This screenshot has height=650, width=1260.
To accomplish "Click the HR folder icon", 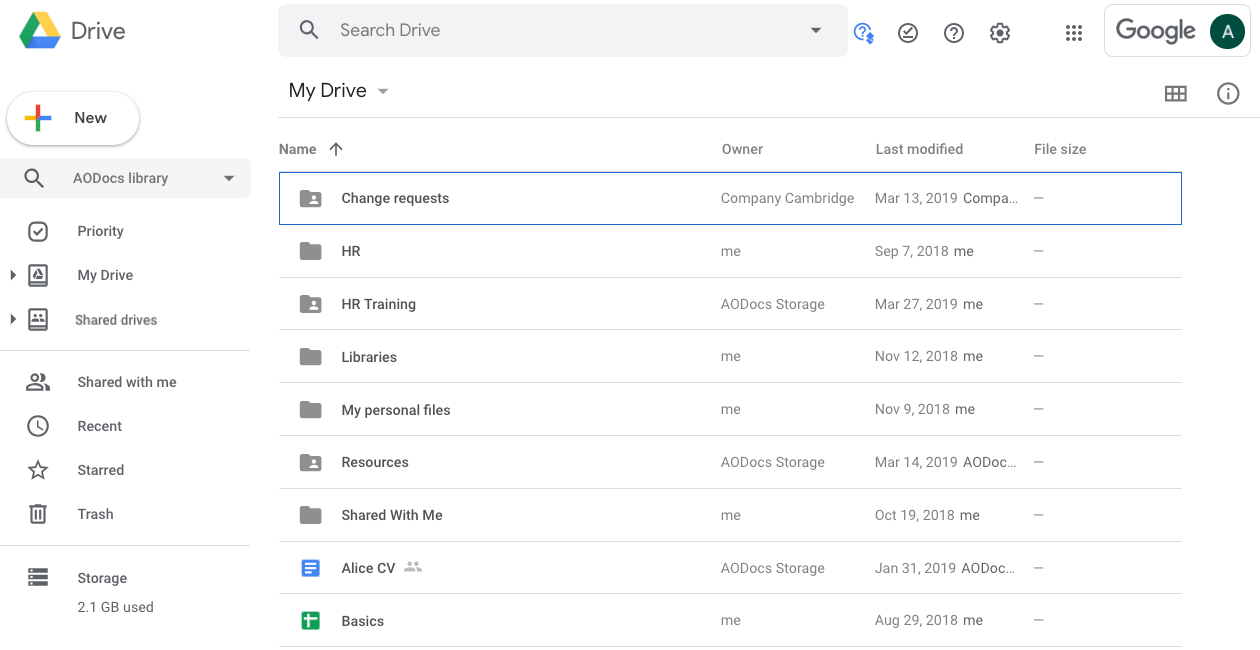I will (x=311, y=251).
